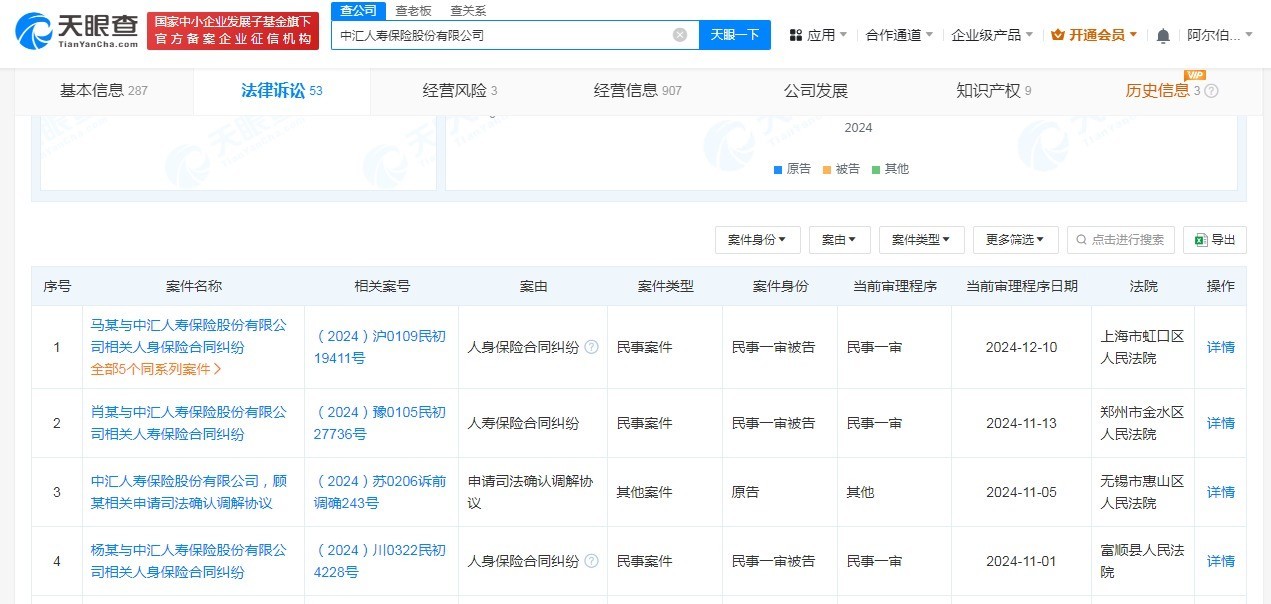Click the 郑州市金水区人民法院 cell

(1142, 423)
